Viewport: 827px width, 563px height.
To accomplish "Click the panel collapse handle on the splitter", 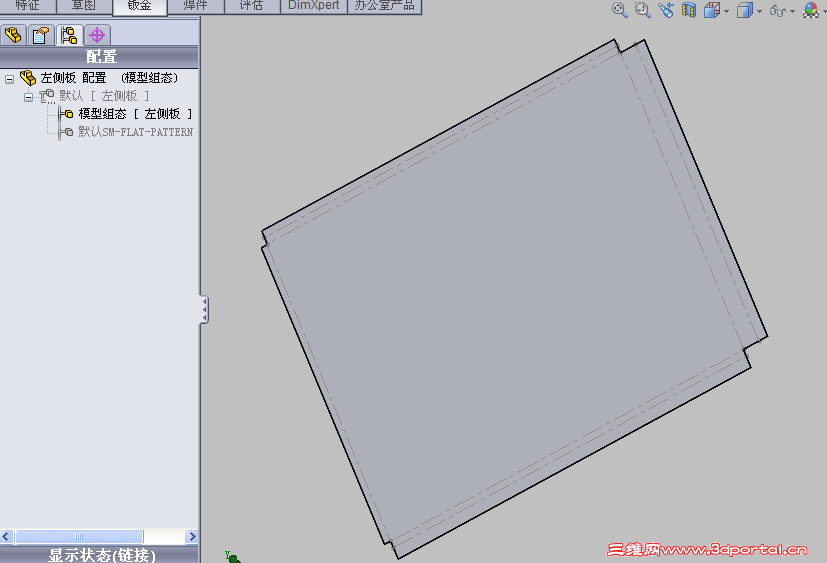I will click(x=204, y=309).
